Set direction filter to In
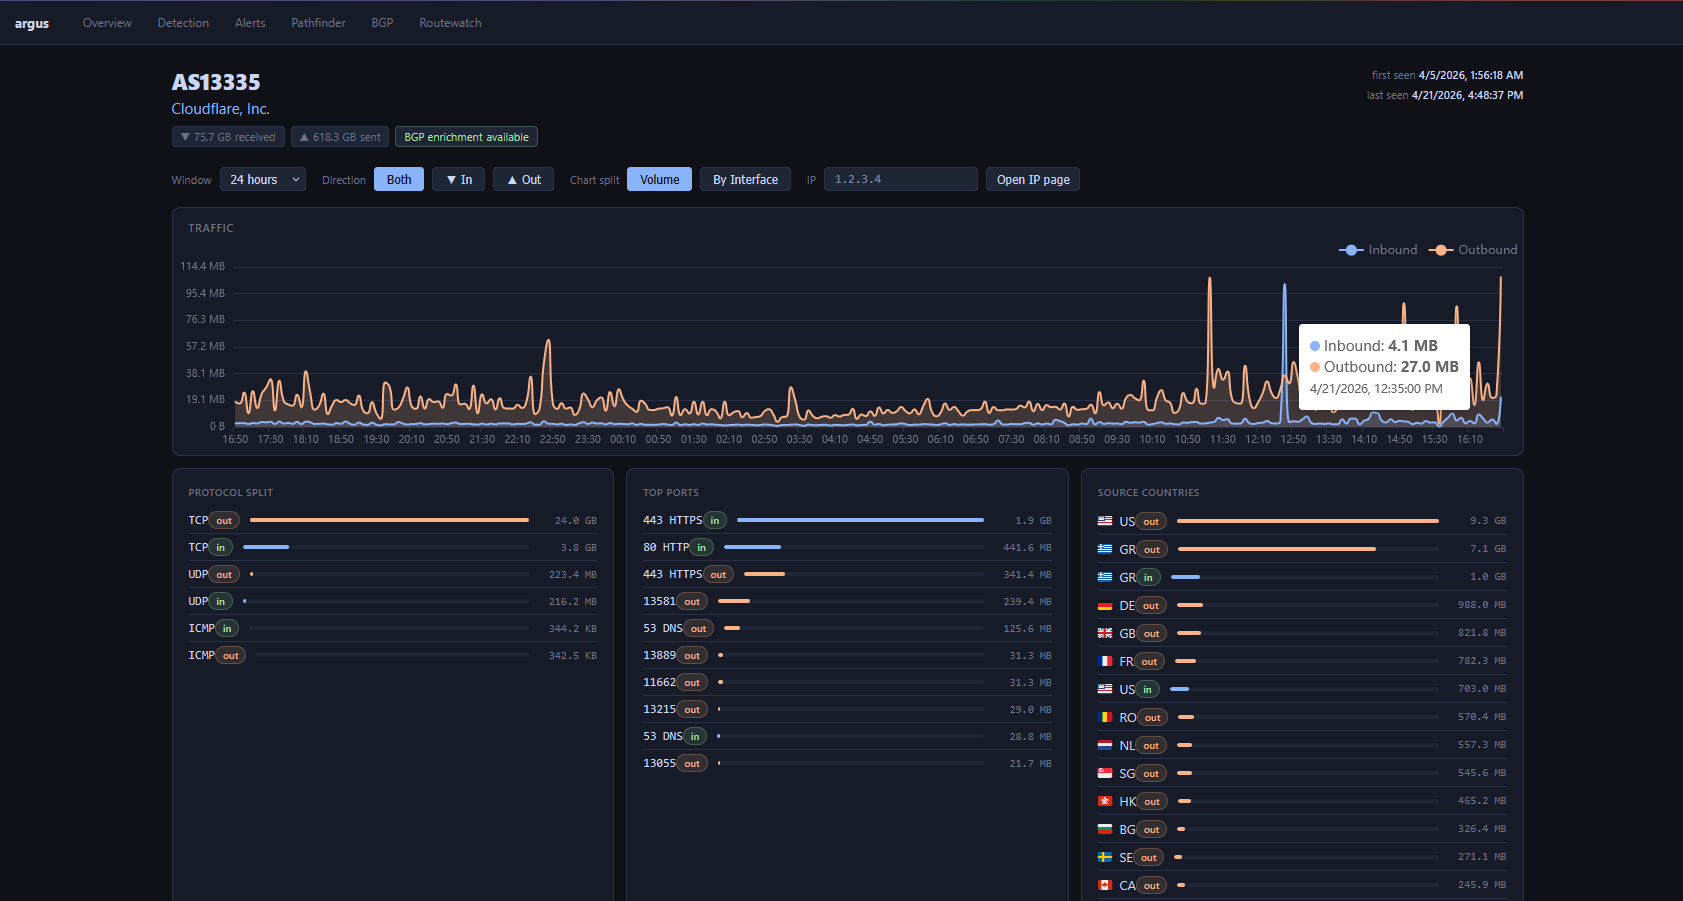This screenshot has height=901, width=1683. tap(459, 180)
